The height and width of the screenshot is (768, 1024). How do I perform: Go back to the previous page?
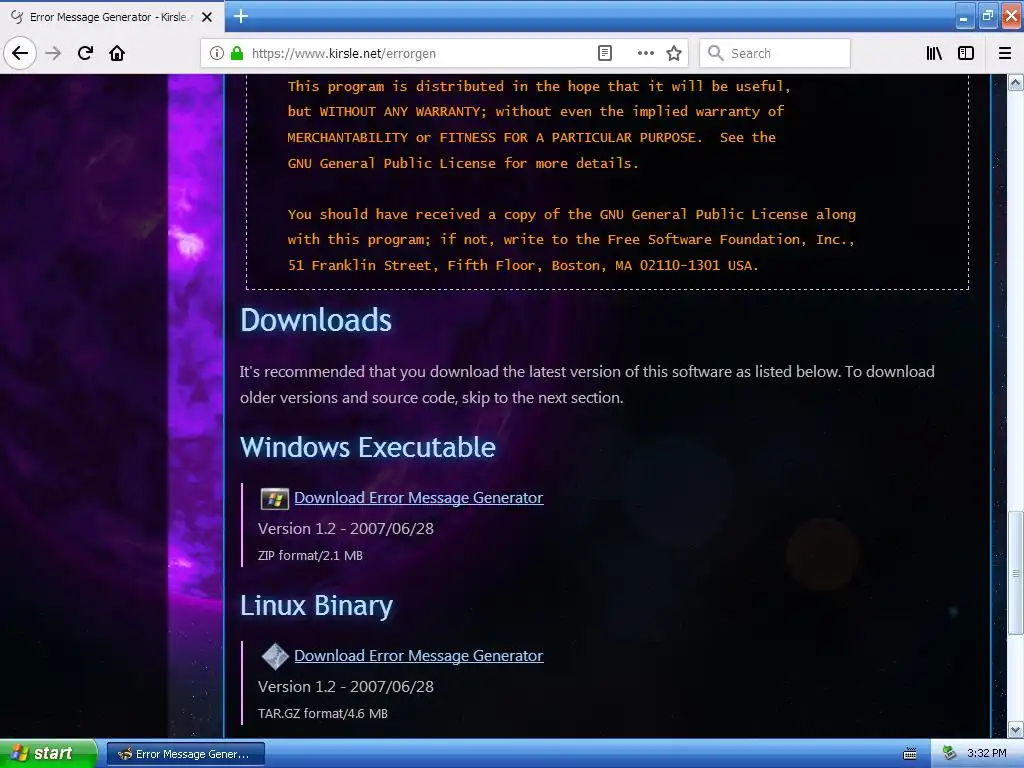click(20, 53)
